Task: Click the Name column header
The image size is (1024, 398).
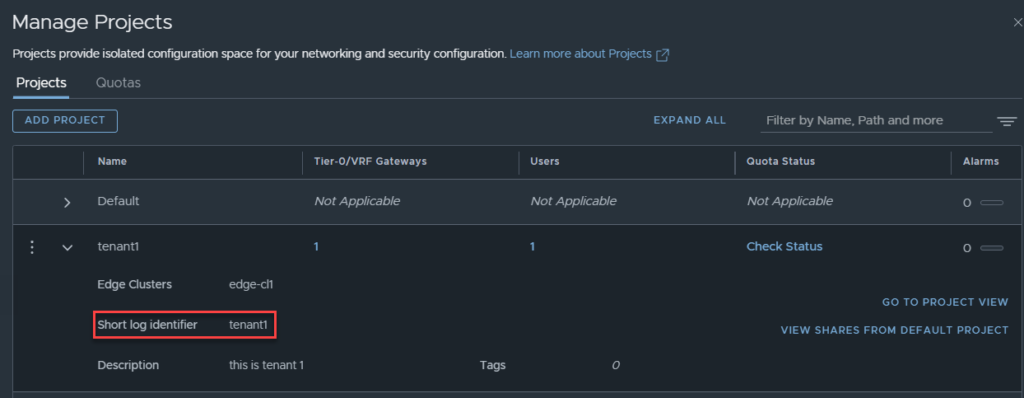Action: (x=112, y=161)
